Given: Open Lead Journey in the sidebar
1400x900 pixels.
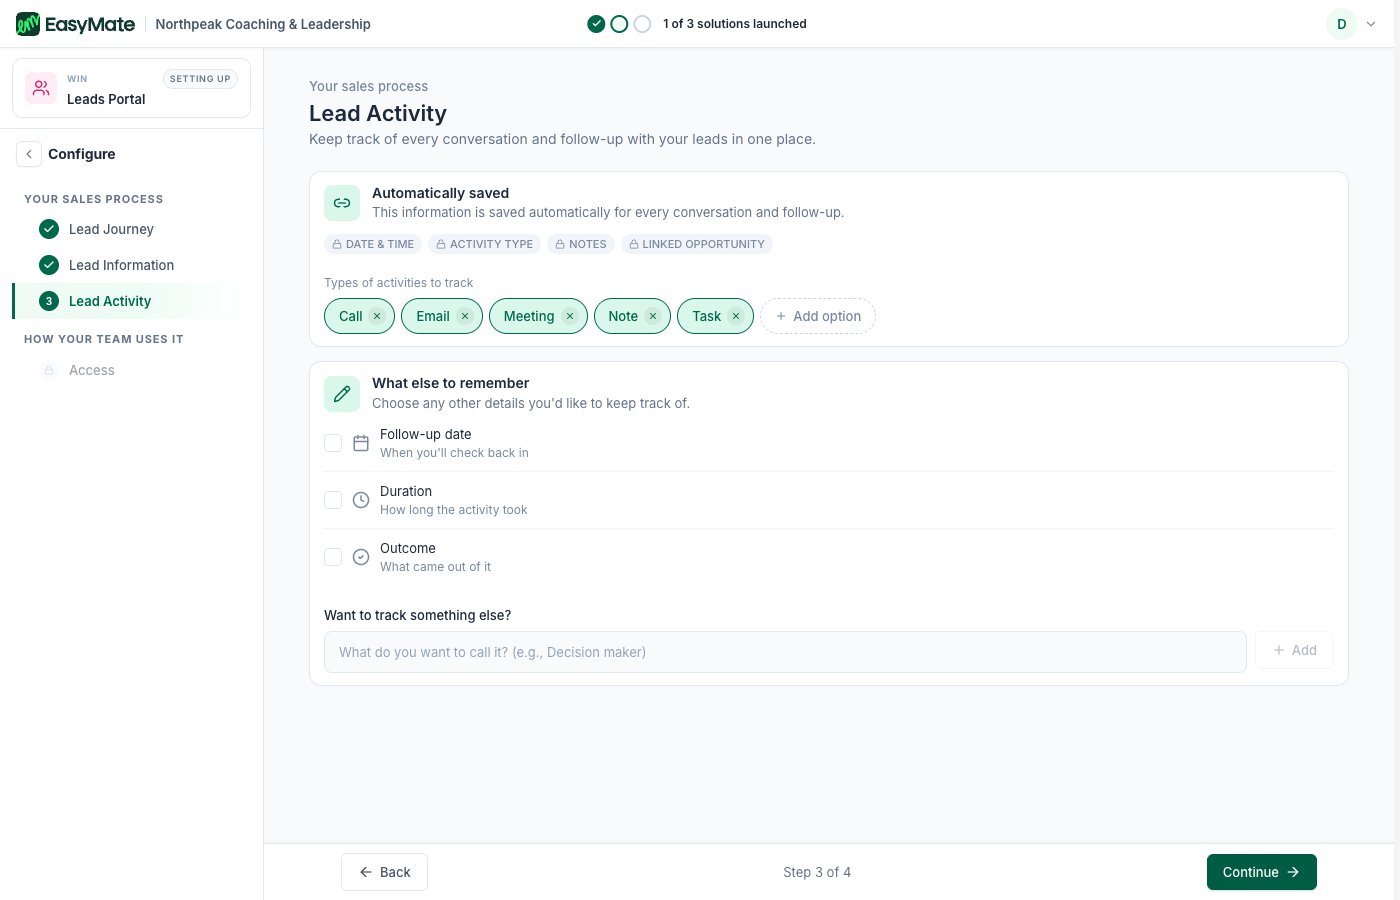Looking at the screenshot, I should pyautogui.click(x=126, y=229).
